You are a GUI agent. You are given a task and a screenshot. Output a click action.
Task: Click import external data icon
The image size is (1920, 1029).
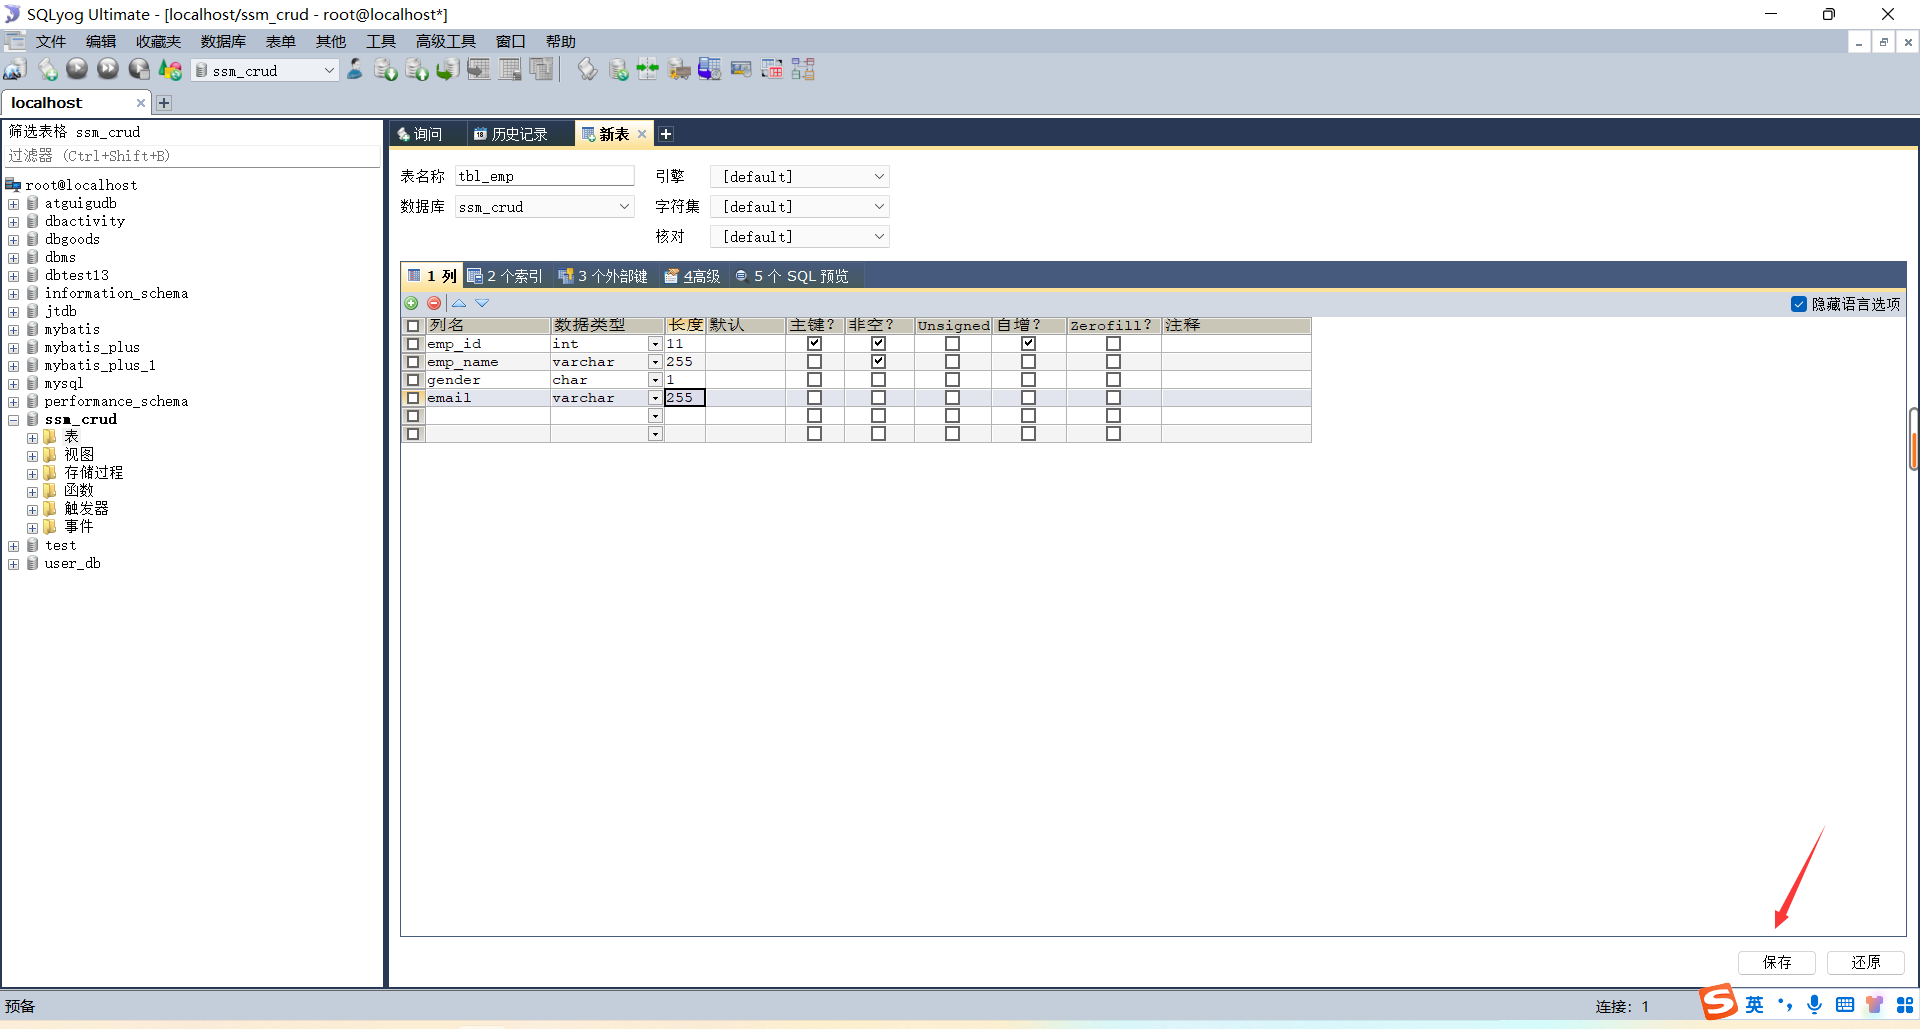[x=386, y=69]
